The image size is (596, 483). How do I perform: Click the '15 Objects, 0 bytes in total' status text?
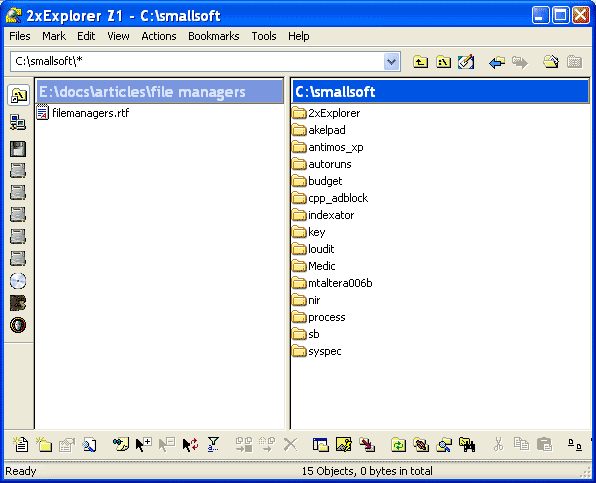click(367, 471)
